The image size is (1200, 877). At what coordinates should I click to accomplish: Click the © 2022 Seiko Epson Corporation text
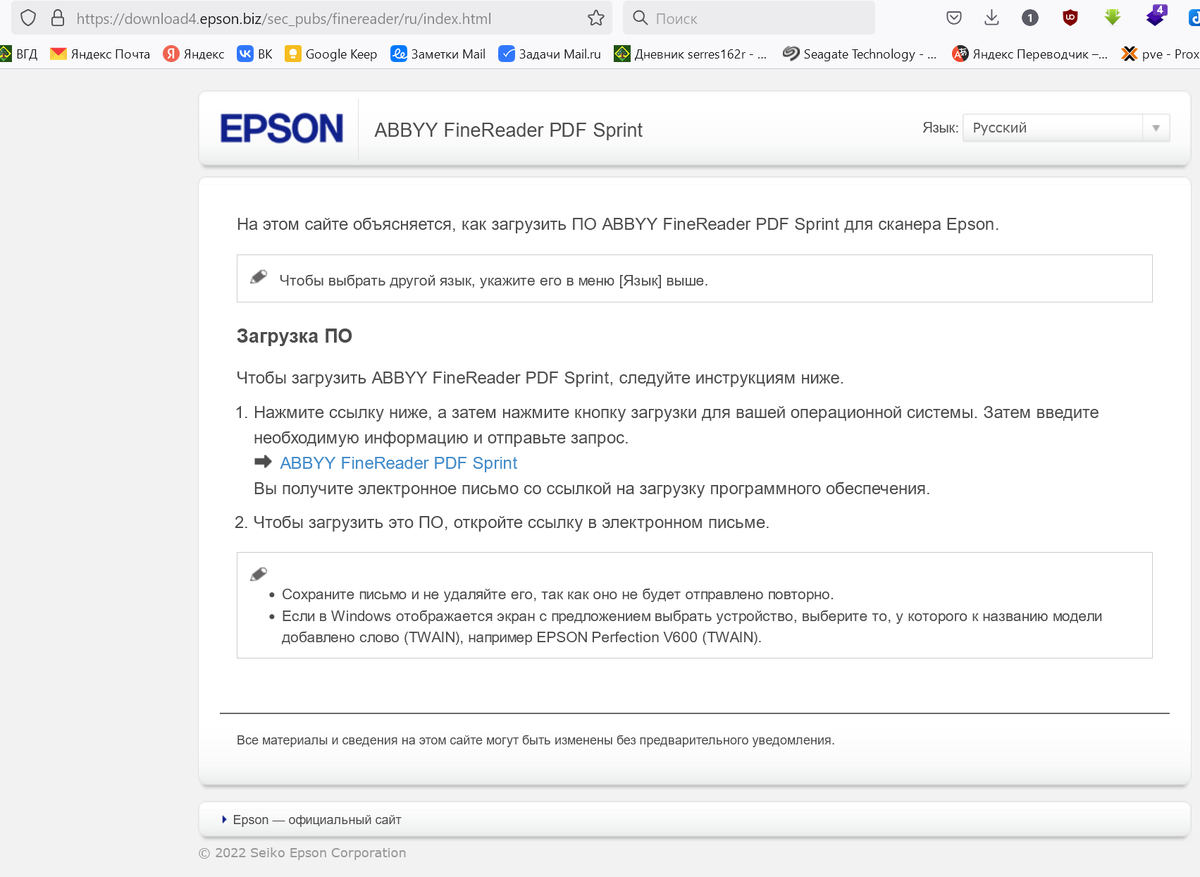tap(302, 853)
